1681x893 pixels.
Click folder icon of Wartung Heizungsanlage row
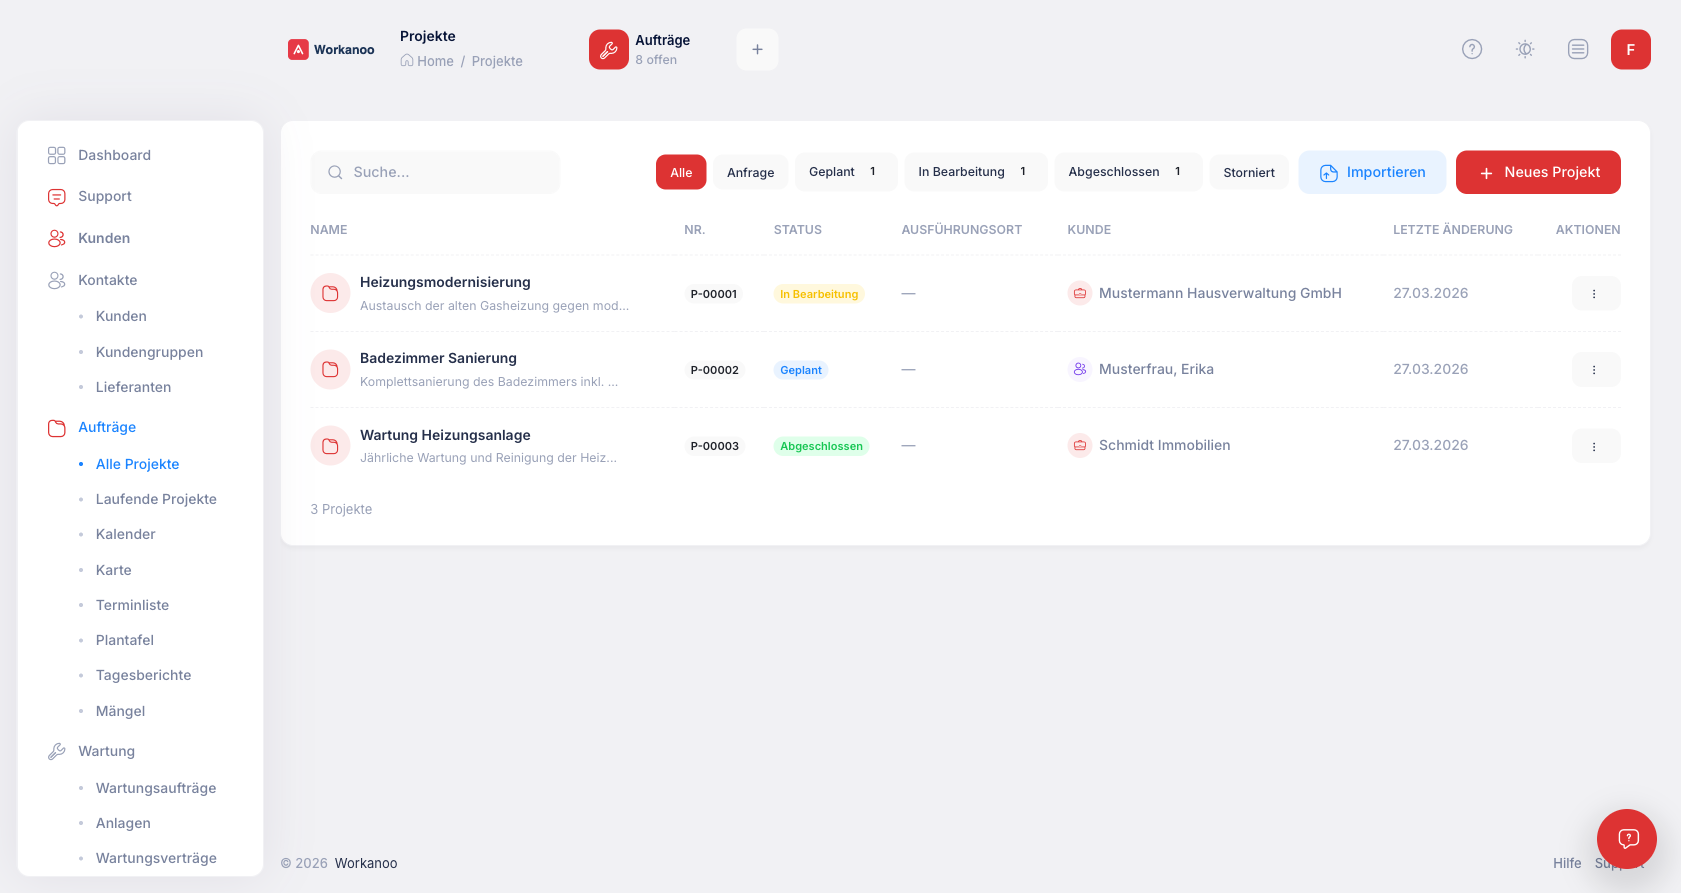point(330,445)
